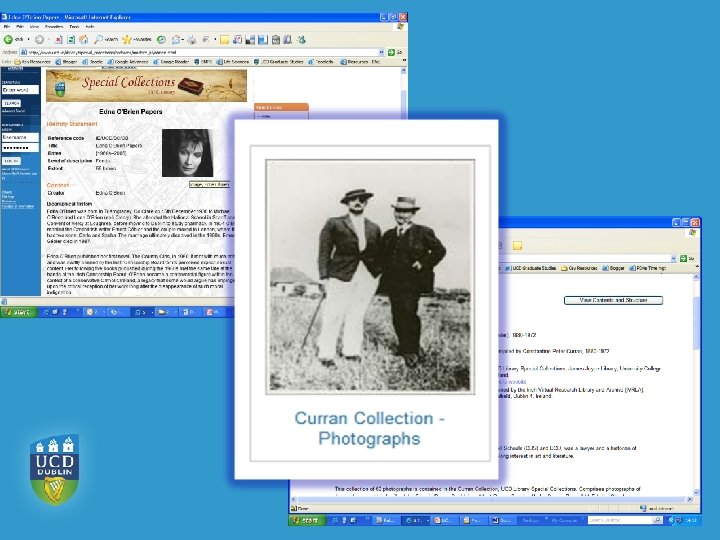Refresh the Edna O'Brien Papers page
Image resolution: width=720 pixels, height=540 pixels.
click(71, 40)
